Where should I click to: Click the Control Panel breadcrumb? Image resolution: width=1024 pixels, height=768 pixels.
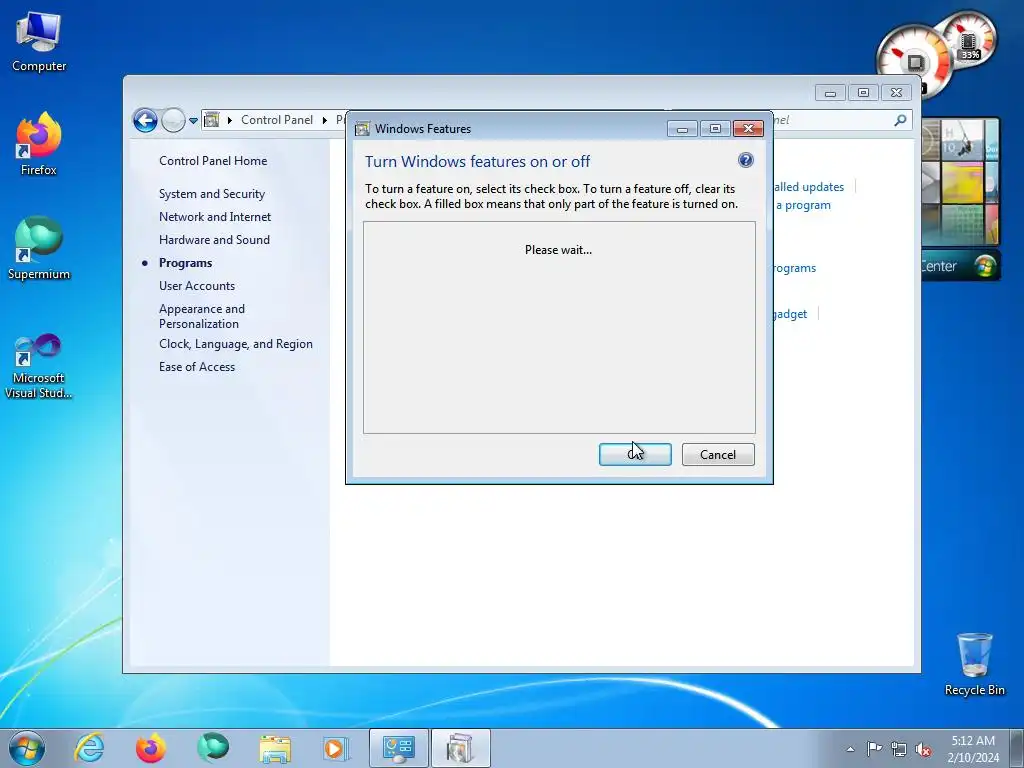point(277,120)
